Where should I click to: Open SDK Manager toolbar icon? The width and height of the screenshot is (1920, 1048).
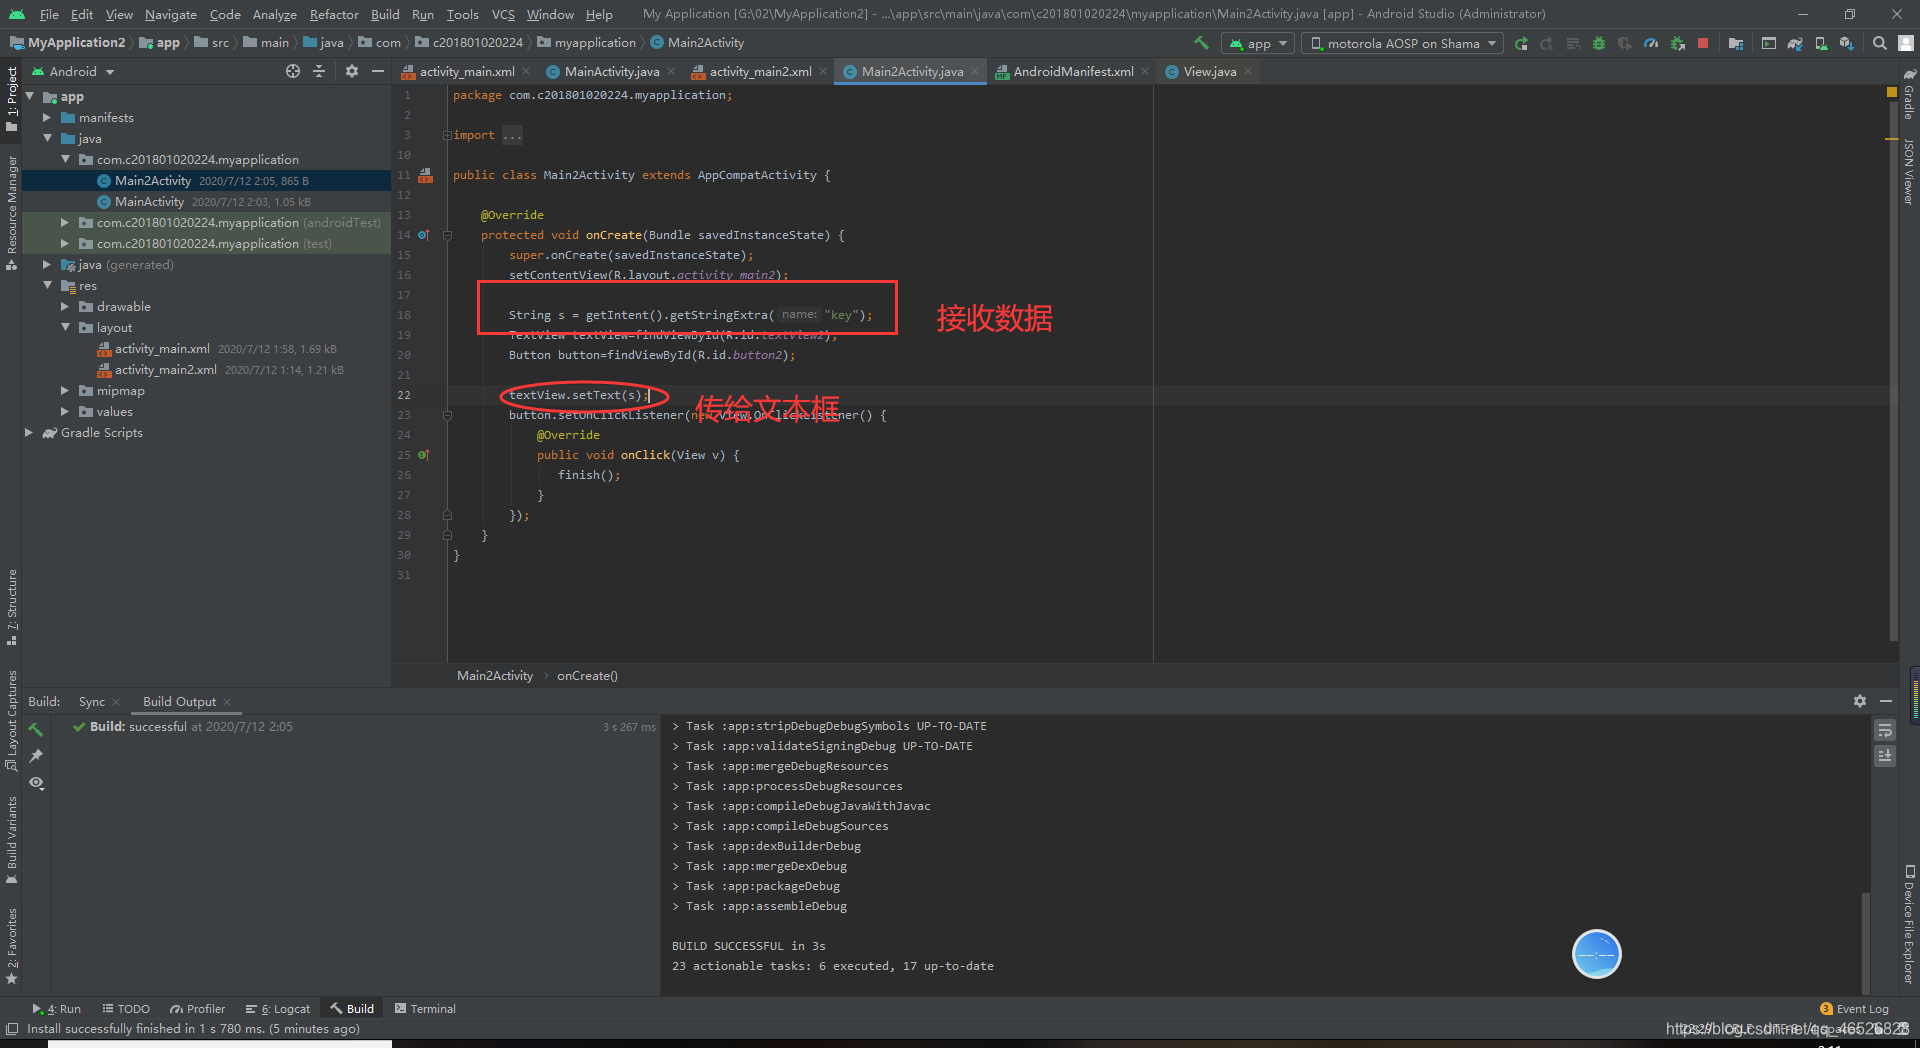point(1847,43)
